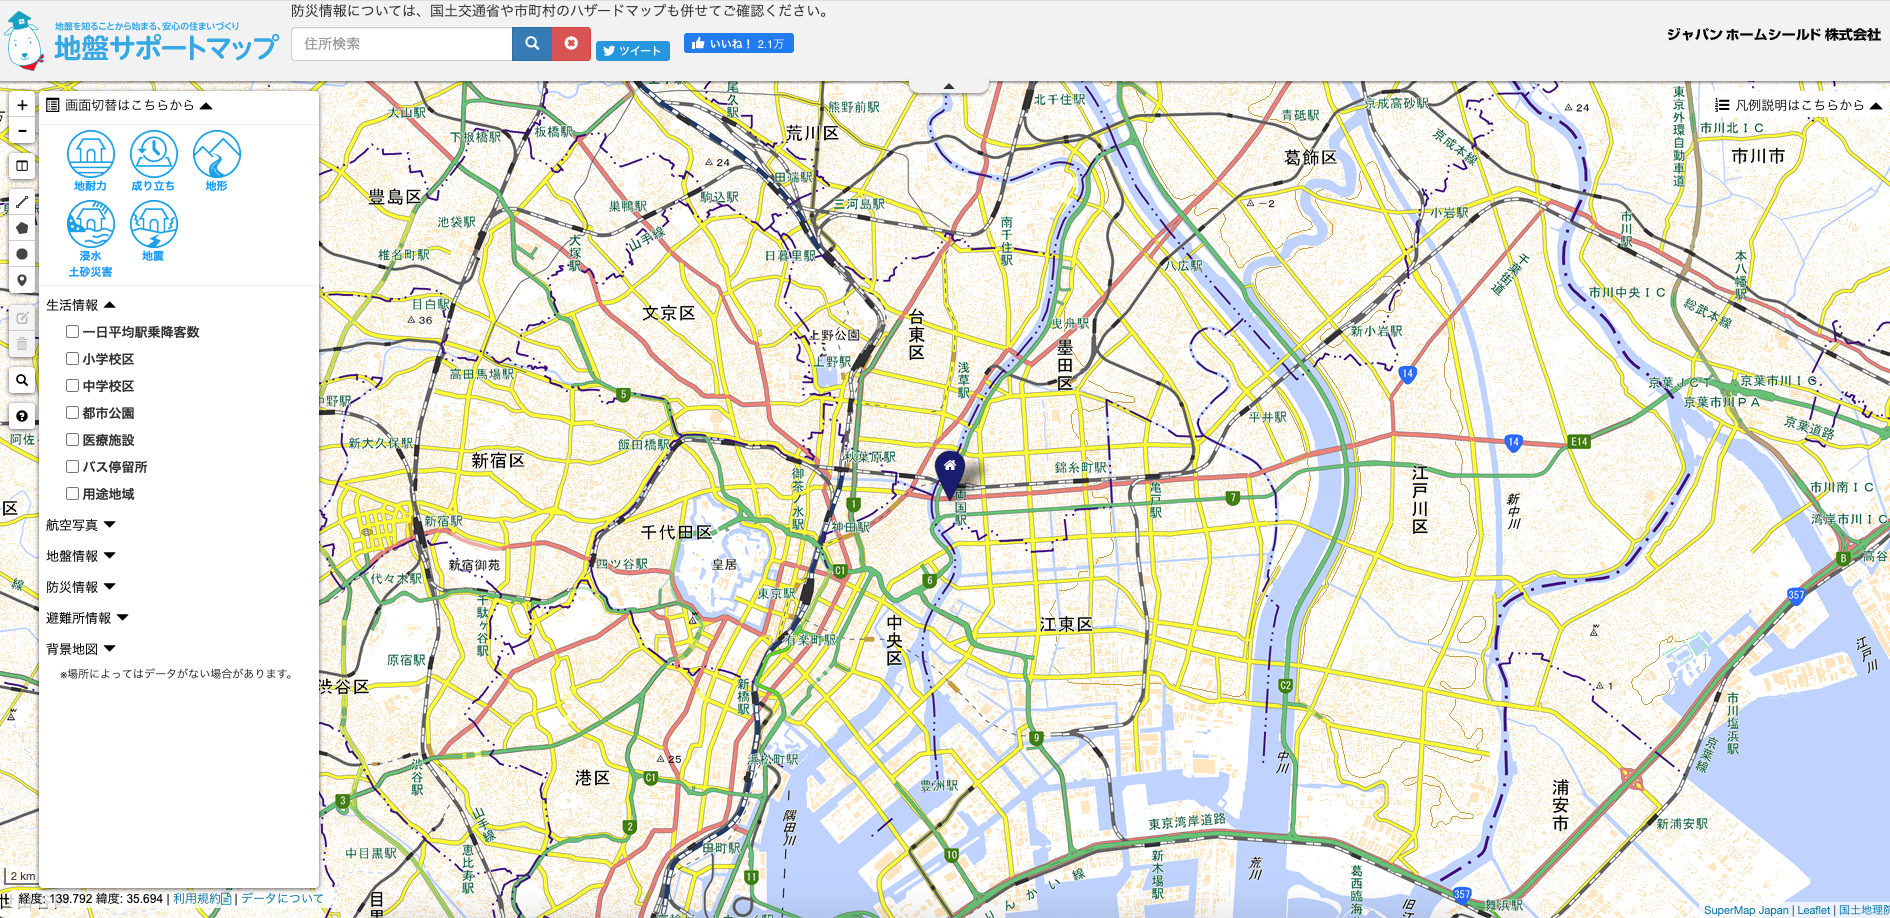The width and height of the screenshot is (1890, 918).
Task: Open the 利用規約 link
Action: 202,898
